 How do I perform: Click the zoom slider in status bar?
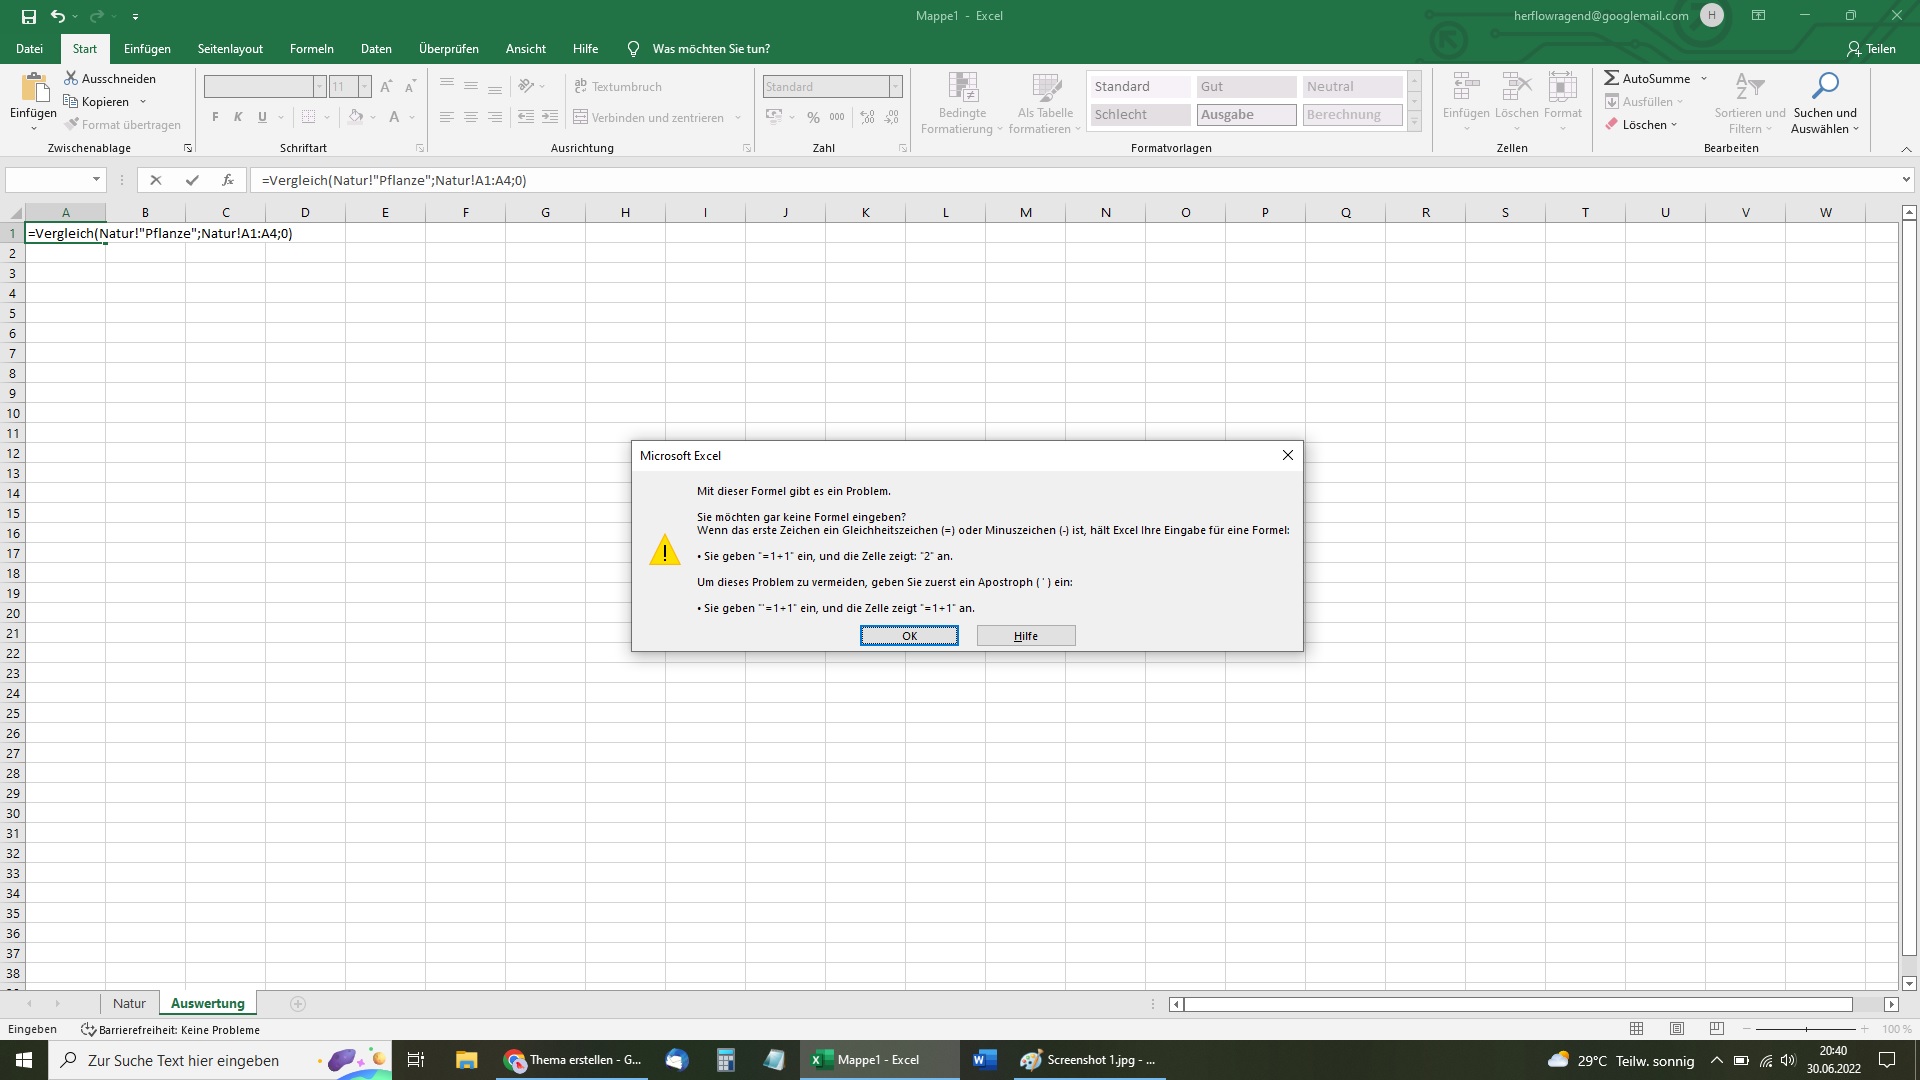(x=1806, y=1029)
